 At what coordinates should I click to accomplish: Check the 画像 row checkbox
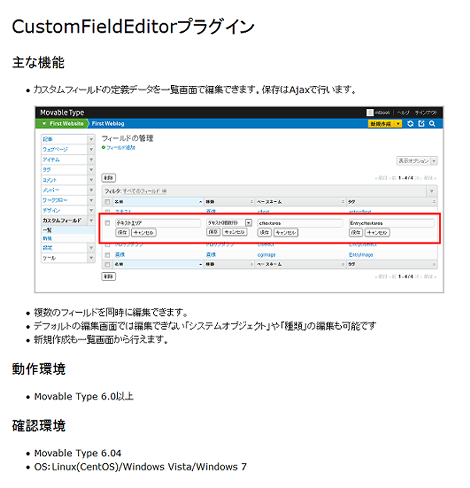[107, 255]
